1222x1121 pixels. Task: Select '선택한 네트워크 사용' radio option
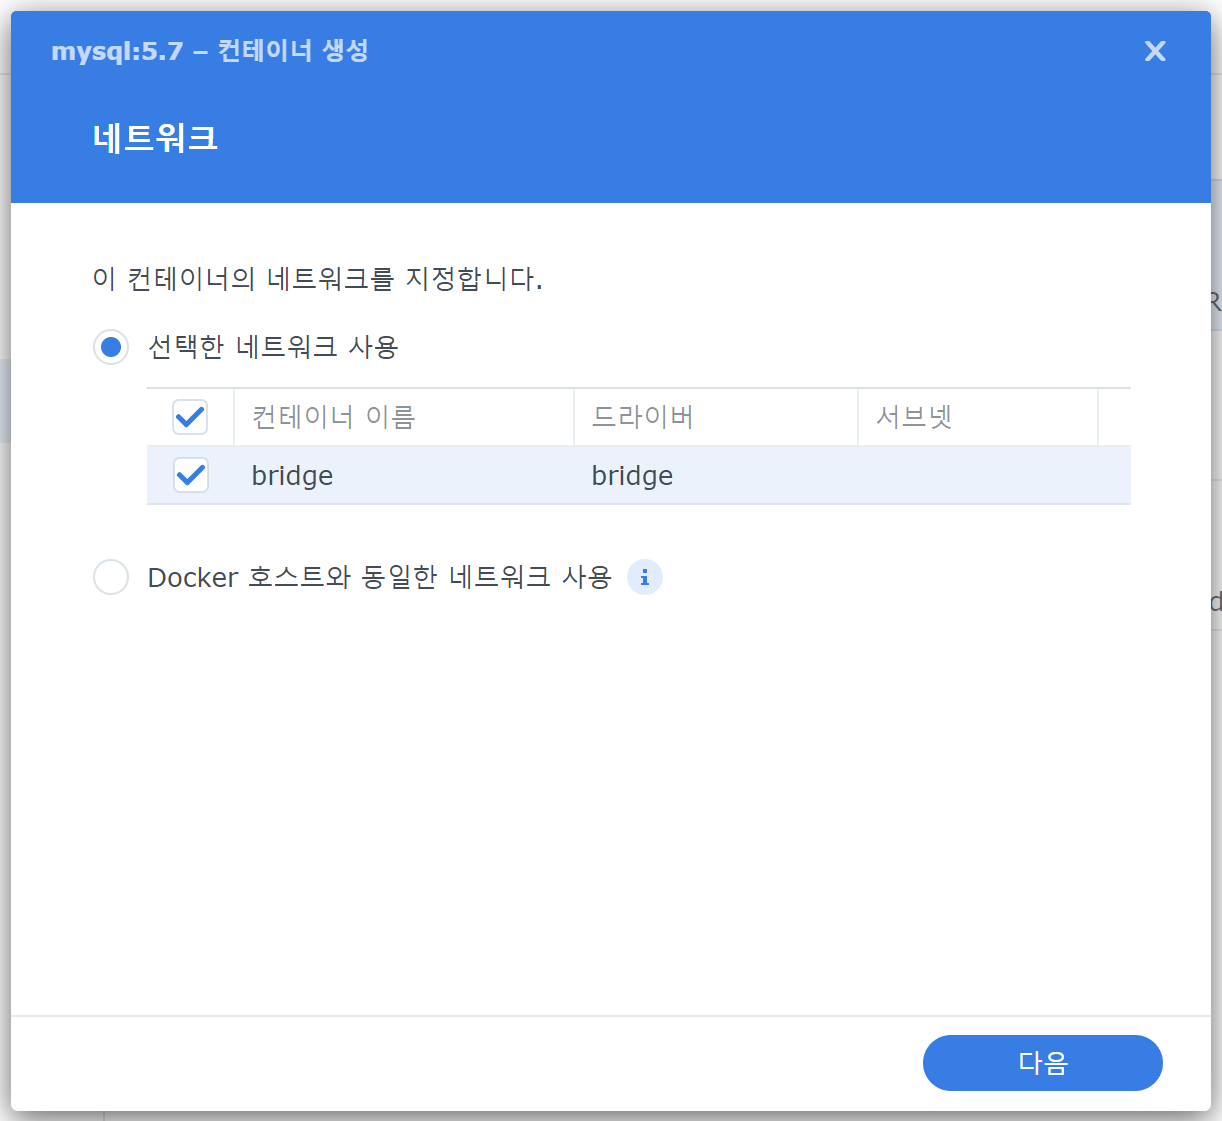[x=111, y=347]
